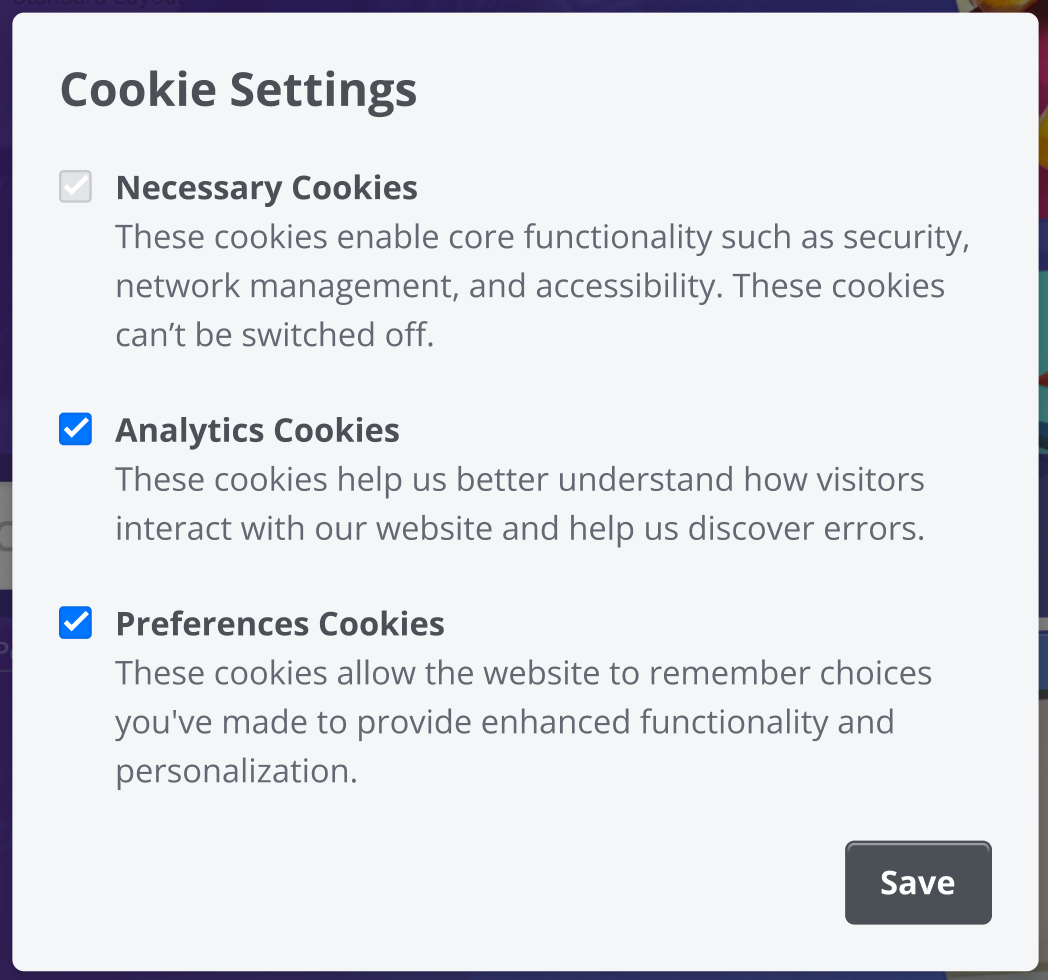Viewport: 1048px width, 980px height.
Task: Click the word "personalization."
Action: coord(236,770)
